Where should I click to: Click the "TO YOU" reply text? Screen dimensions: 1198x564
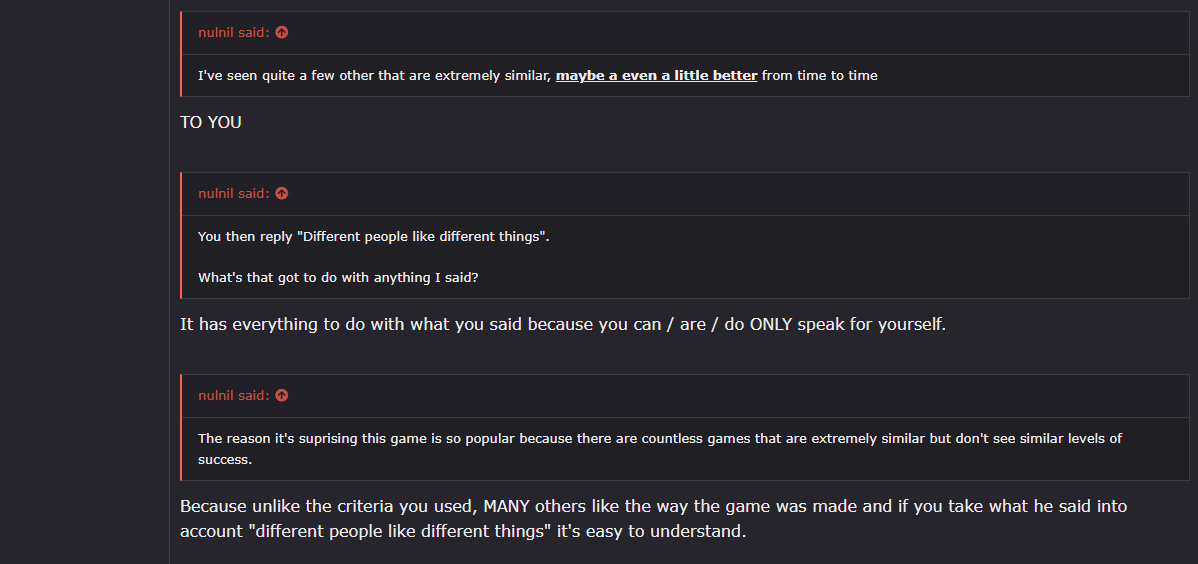tap(211, 122)
